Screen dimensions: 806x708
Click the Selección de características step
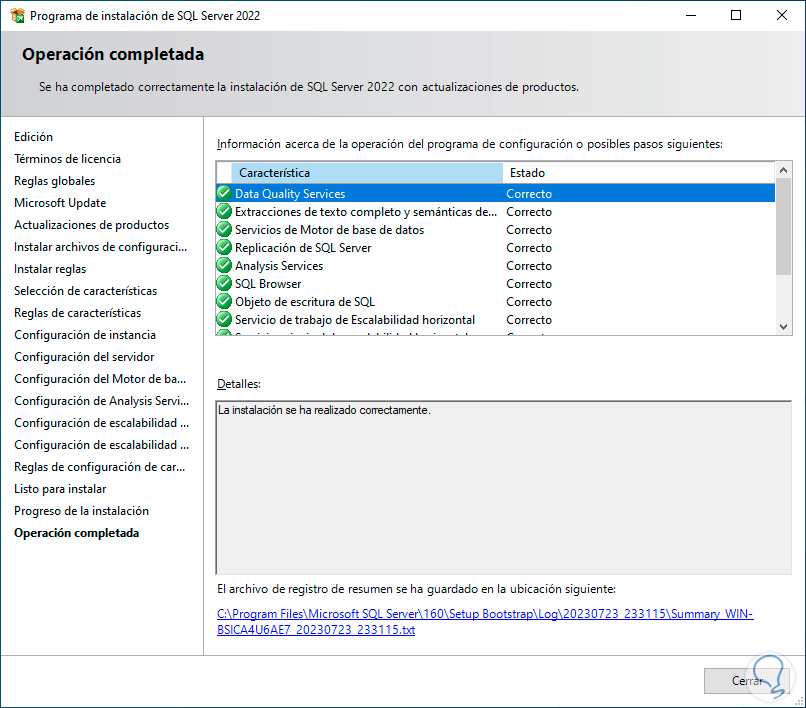coord(85,291)
